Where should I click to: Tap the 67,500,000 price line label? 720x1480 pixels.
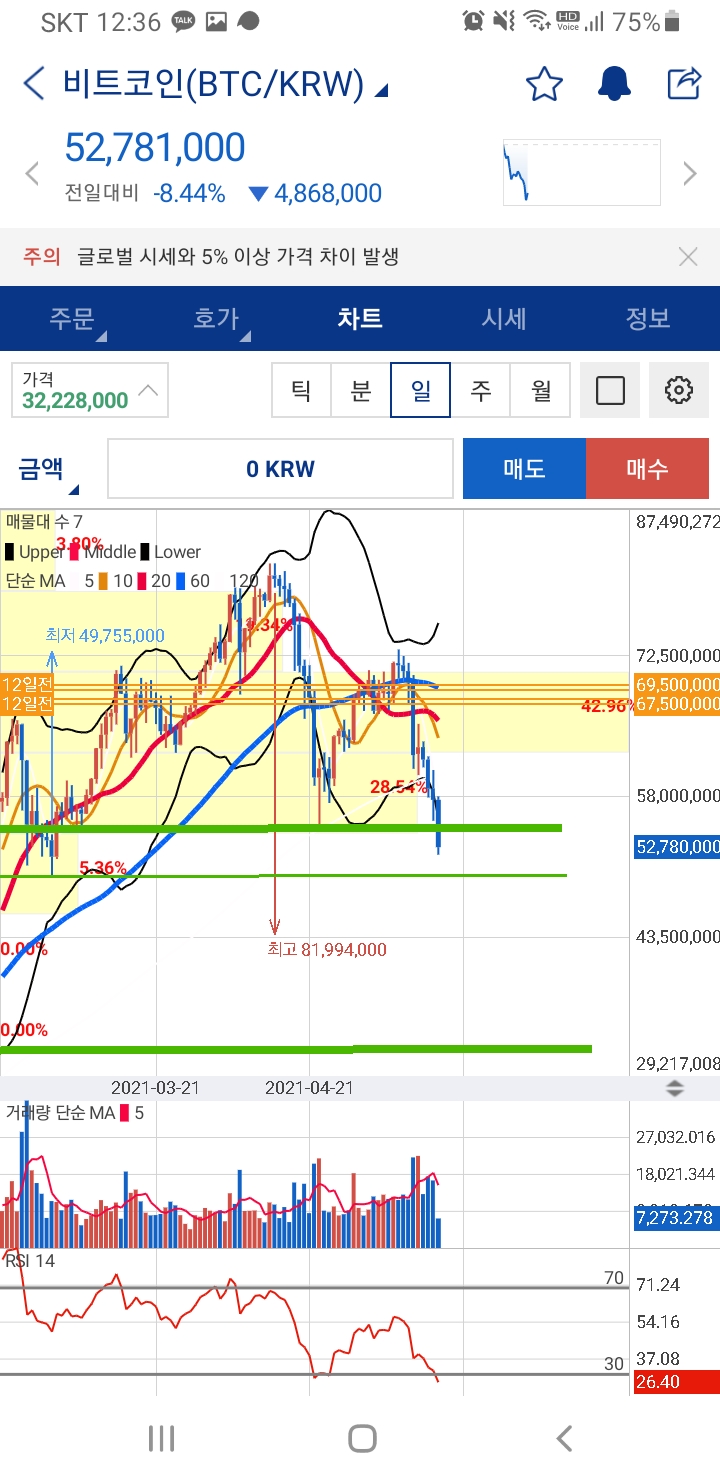pos(677,704)
